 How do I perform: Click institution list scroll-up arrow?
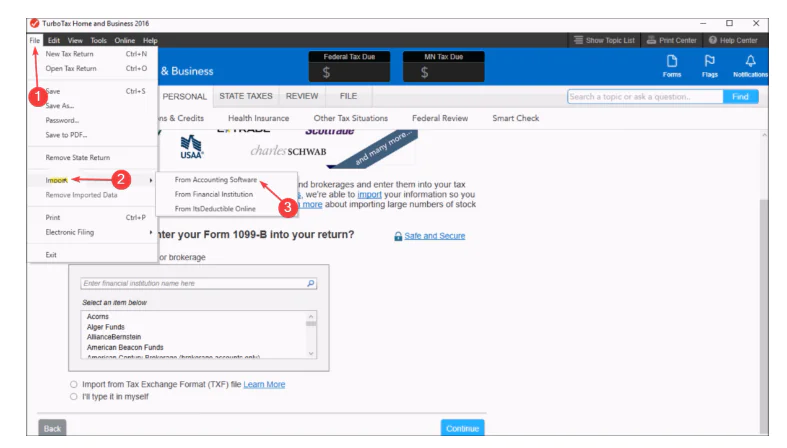(x=311, y=316)
